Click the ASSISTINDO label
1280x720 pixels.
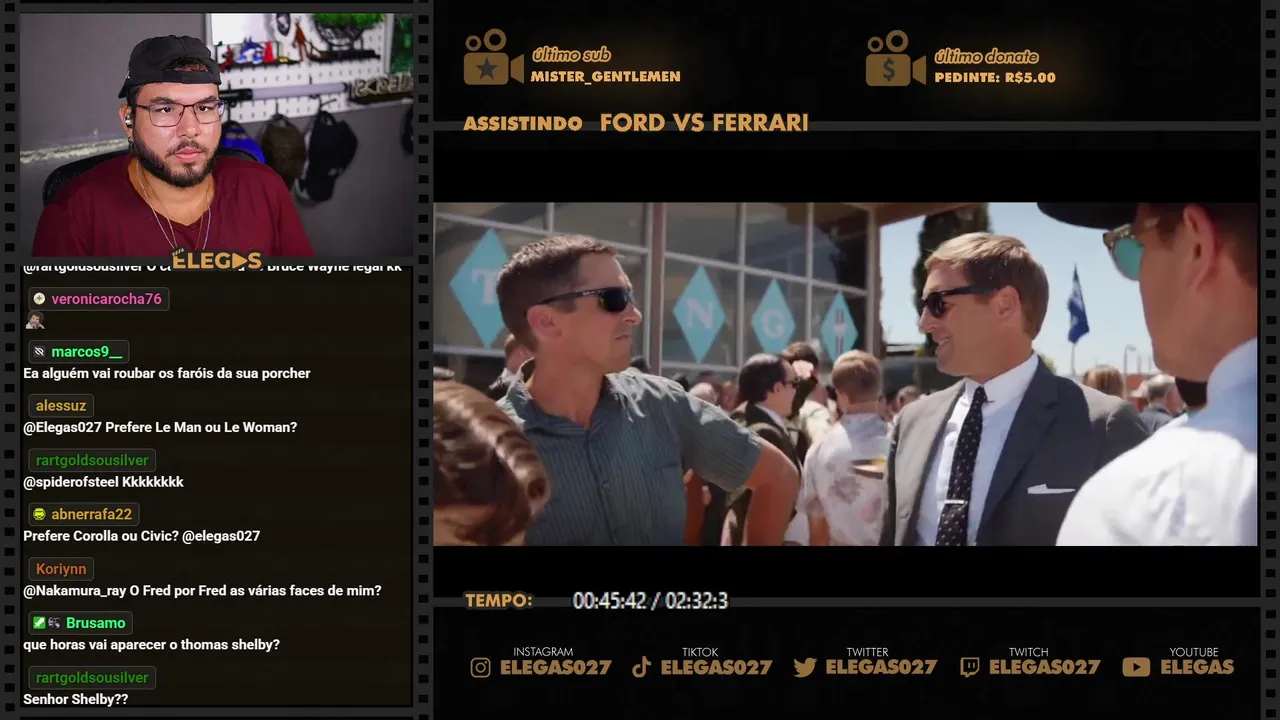(523, 124)
